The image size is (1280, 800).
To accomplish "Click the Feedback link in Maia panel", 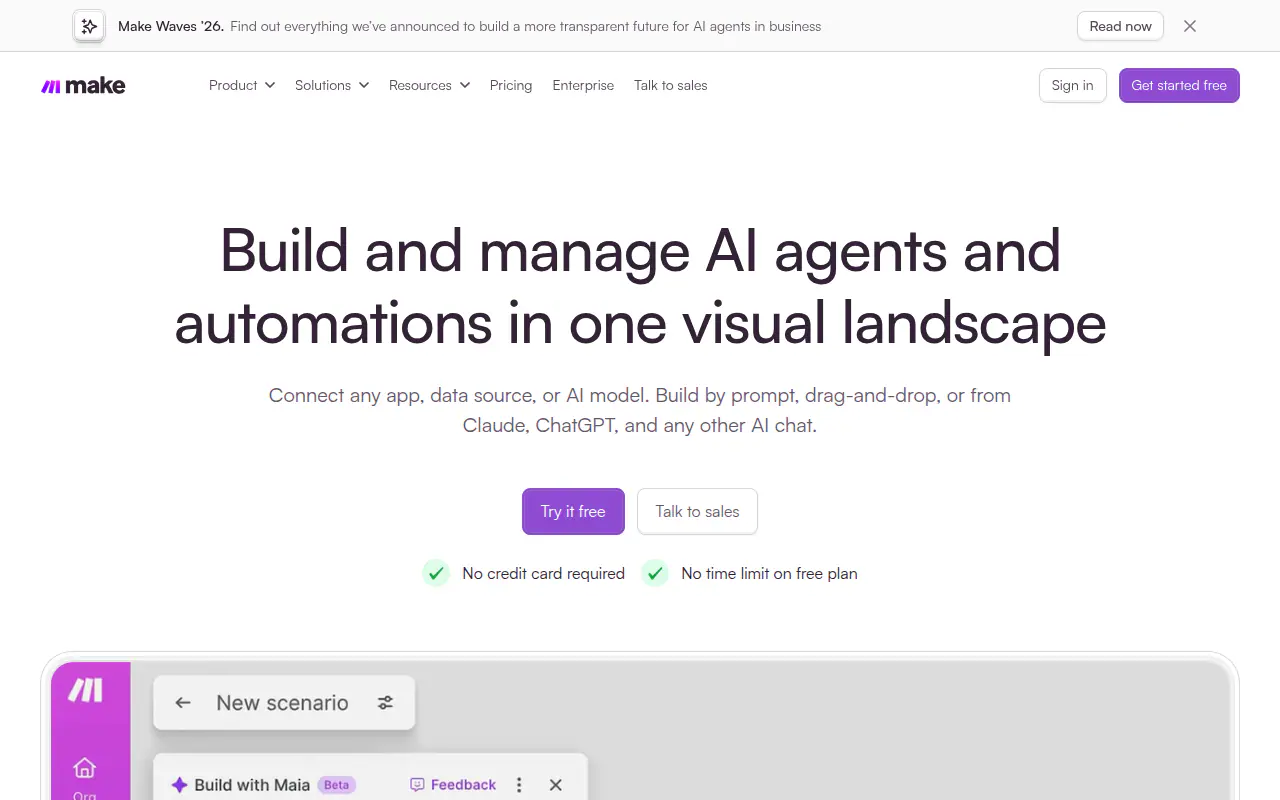I will [453, 785].
